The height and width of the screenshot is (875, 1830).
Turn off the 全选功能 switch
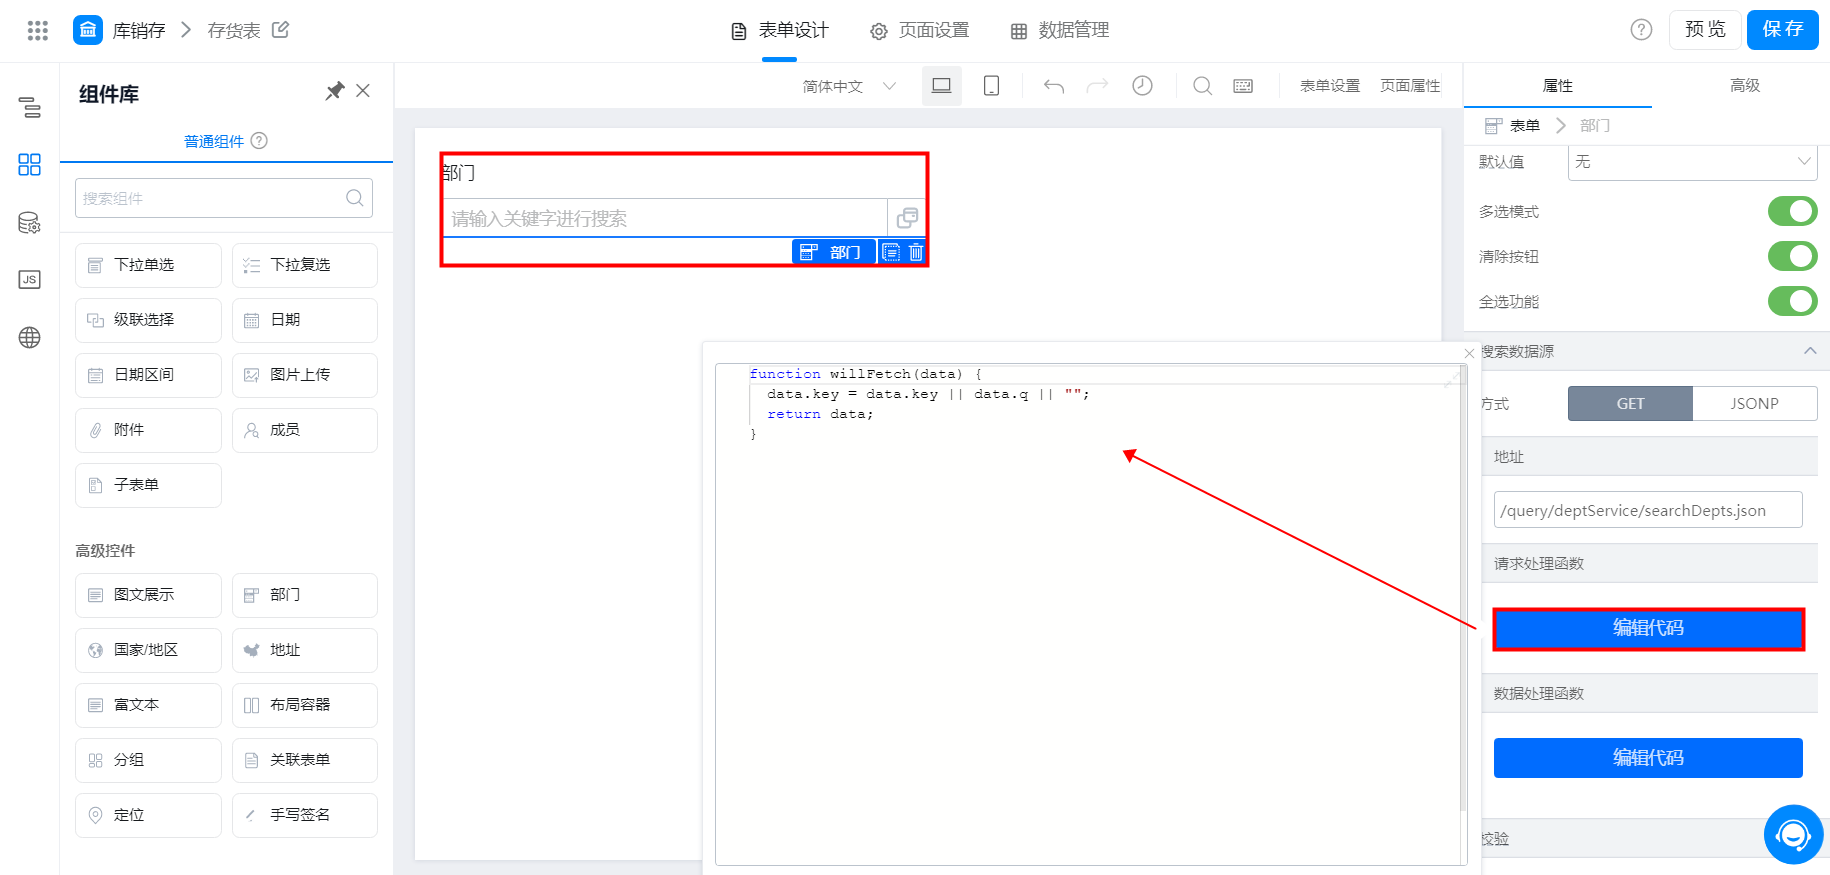pos(1792,302)
